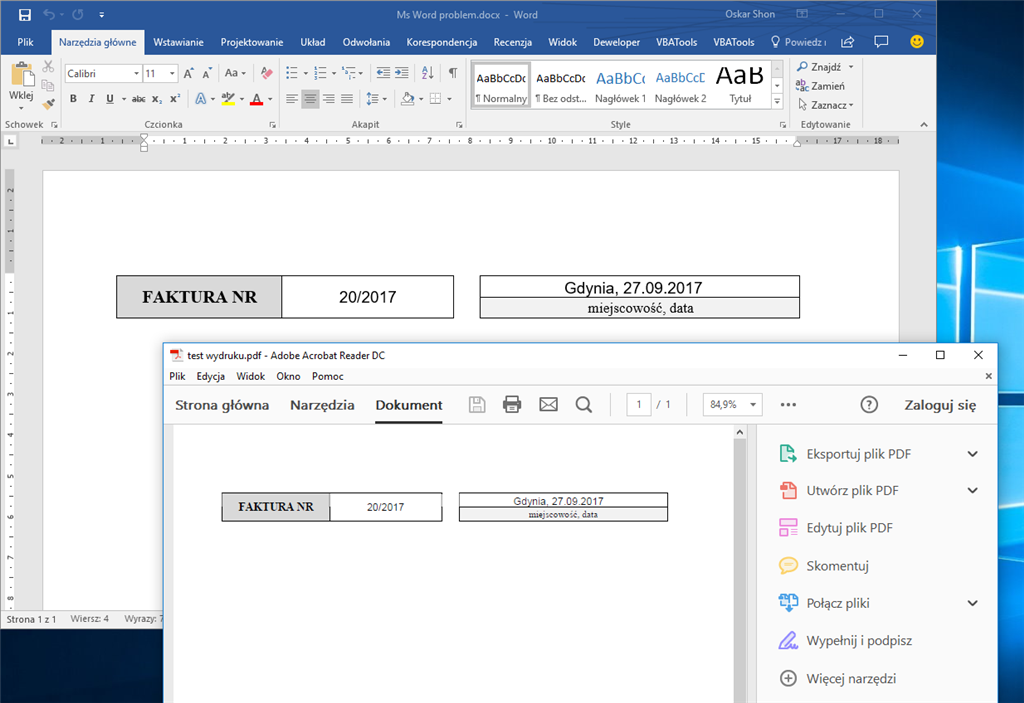Toggle bold formatting
This screenshot has width=1024, height=703.
(73, 99)
